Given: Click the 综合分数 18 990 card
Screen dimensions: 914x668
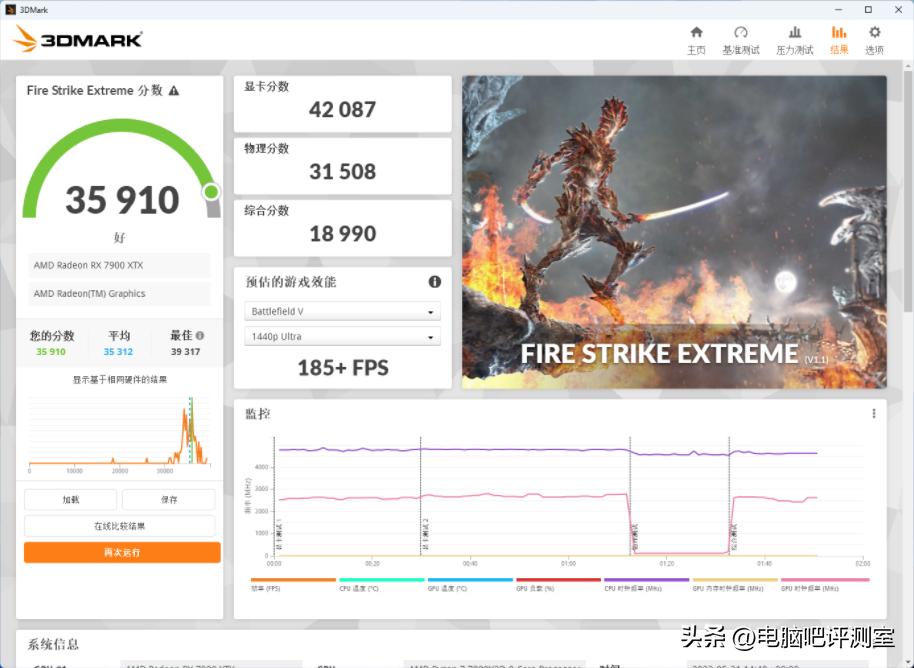Looking at the screenshot, I should pos(342,228).
